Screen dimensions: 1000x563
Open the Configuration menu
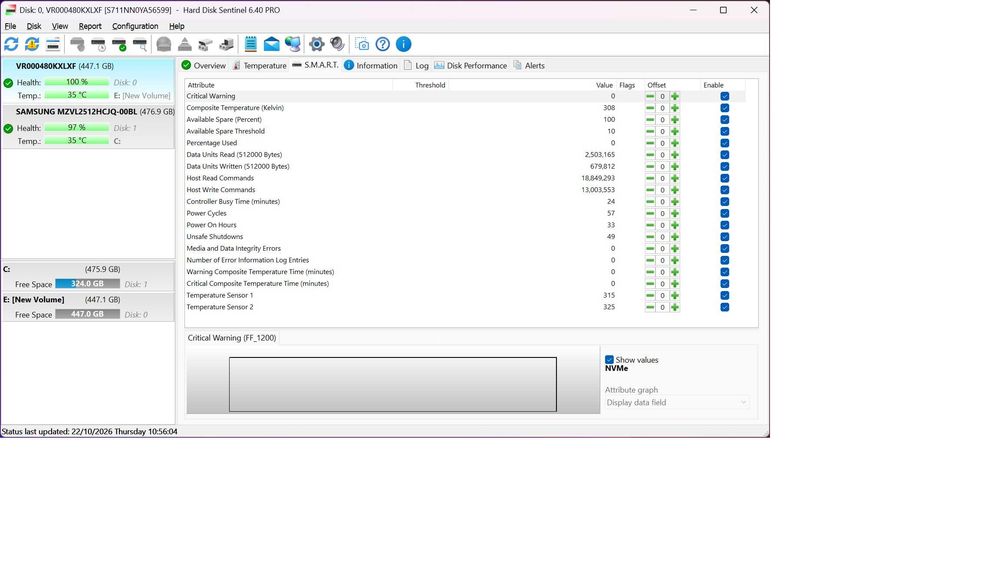tap(135, 26)
